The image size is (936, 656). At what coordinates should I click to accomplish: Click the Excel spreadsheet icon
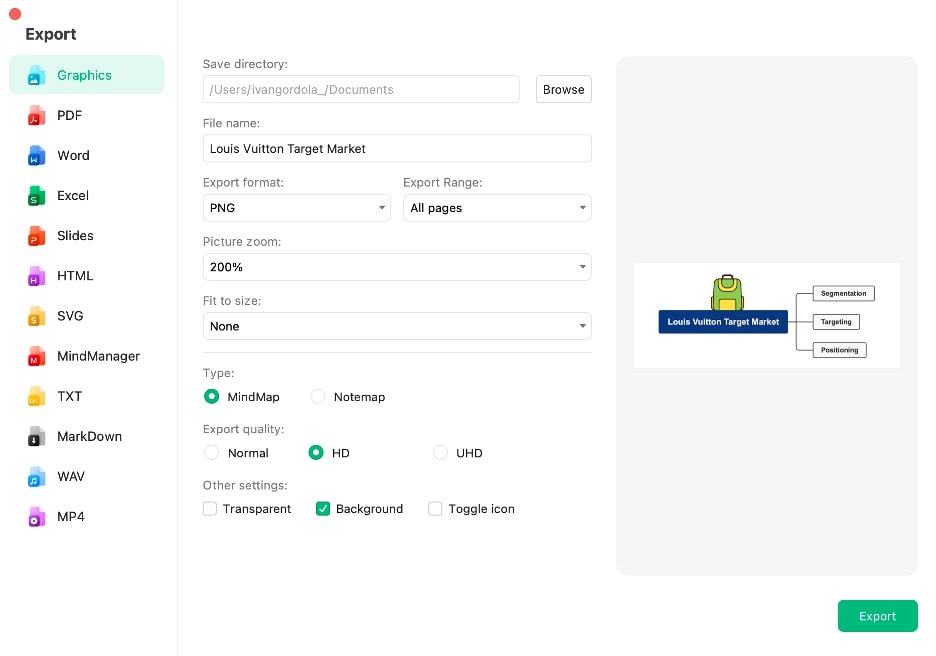(36, 196)
